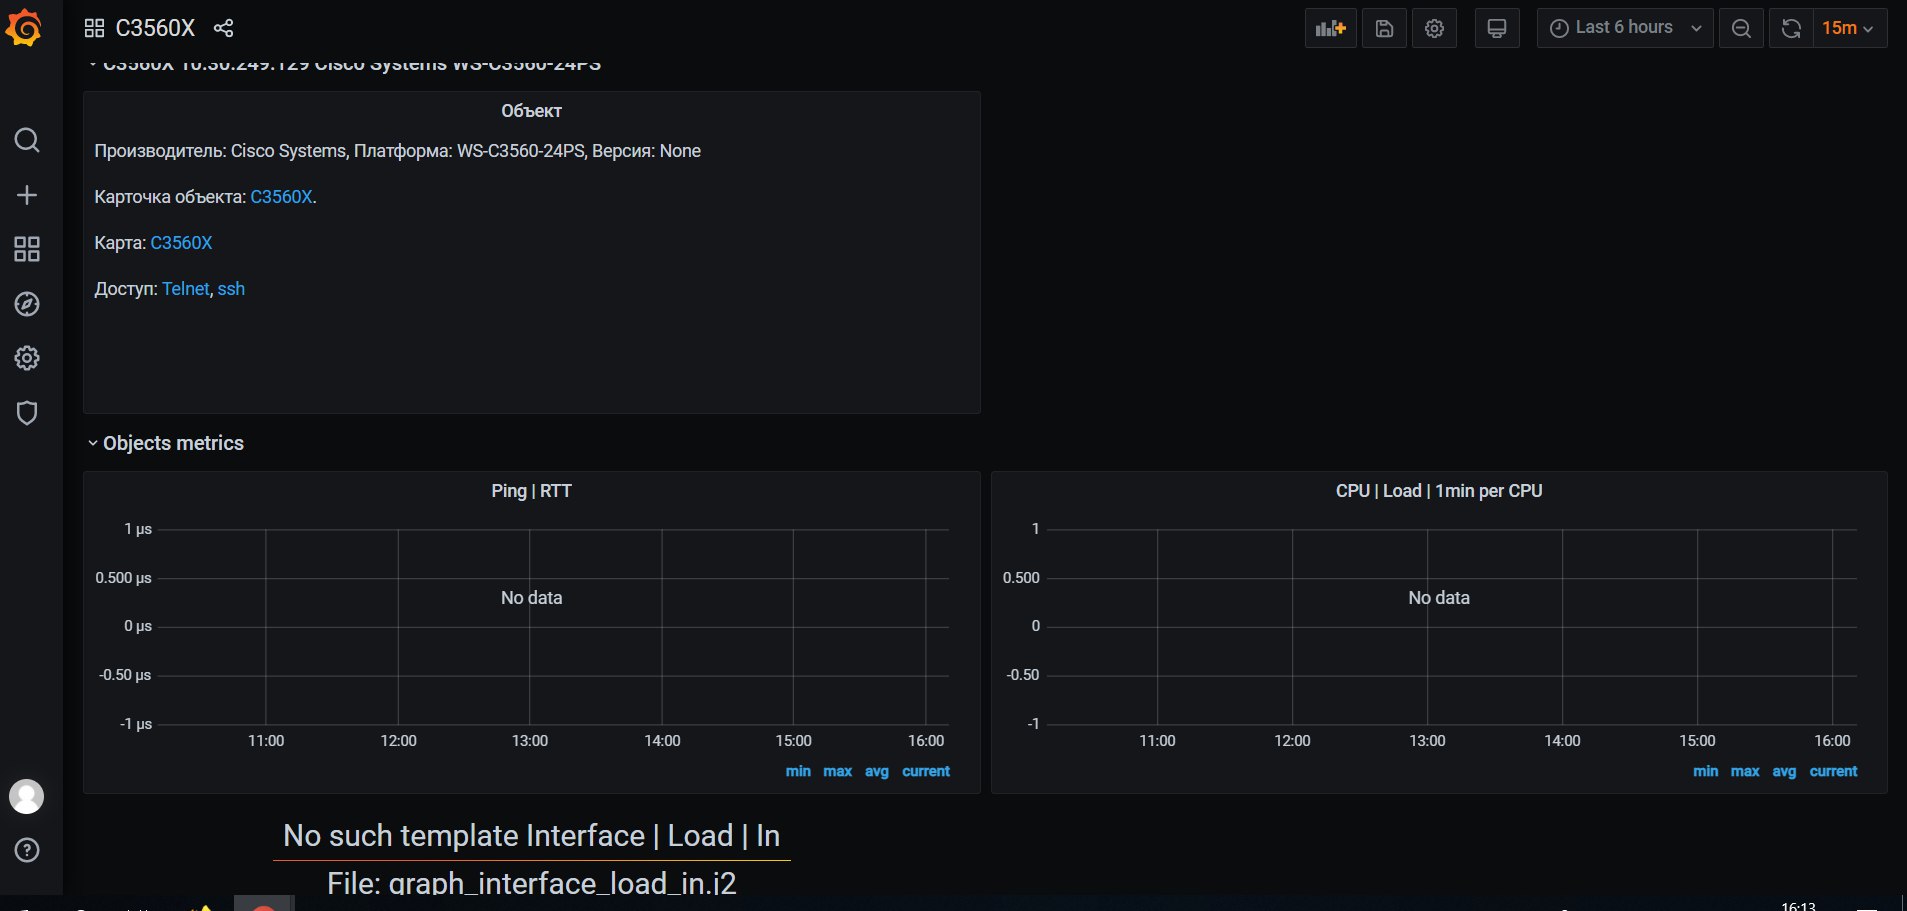
Task: Click the 'File: graph_interface_load_in.j2' text
Action: 531,883
